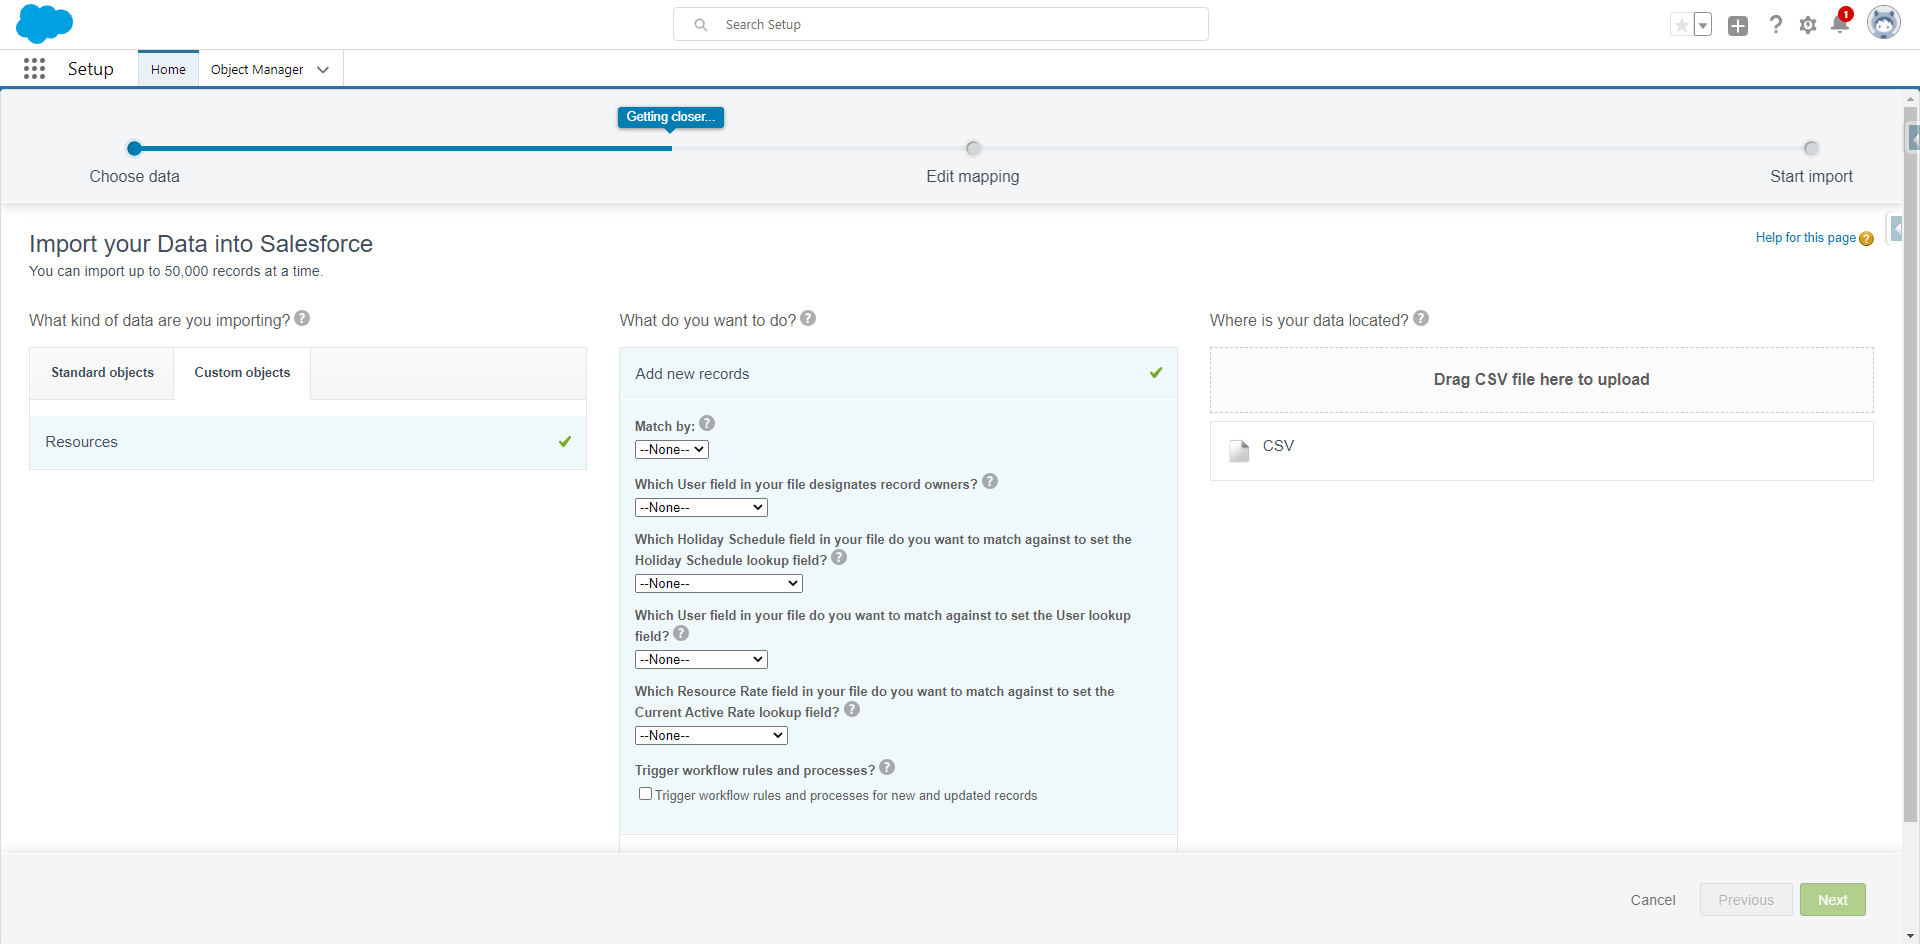Open the 'Help for this page' link

pyautogui.click(x=1805, y=238)
